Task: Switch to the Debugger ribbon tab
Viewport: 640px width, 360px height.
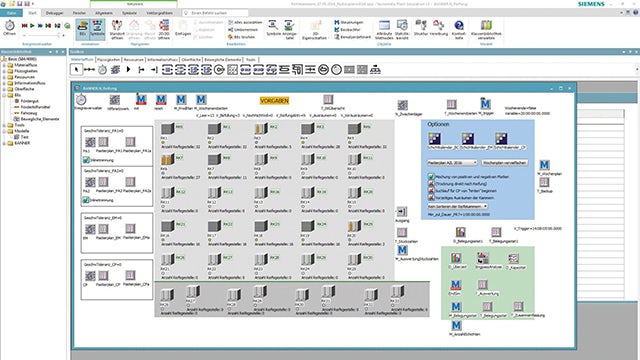Action: [54, 13]
